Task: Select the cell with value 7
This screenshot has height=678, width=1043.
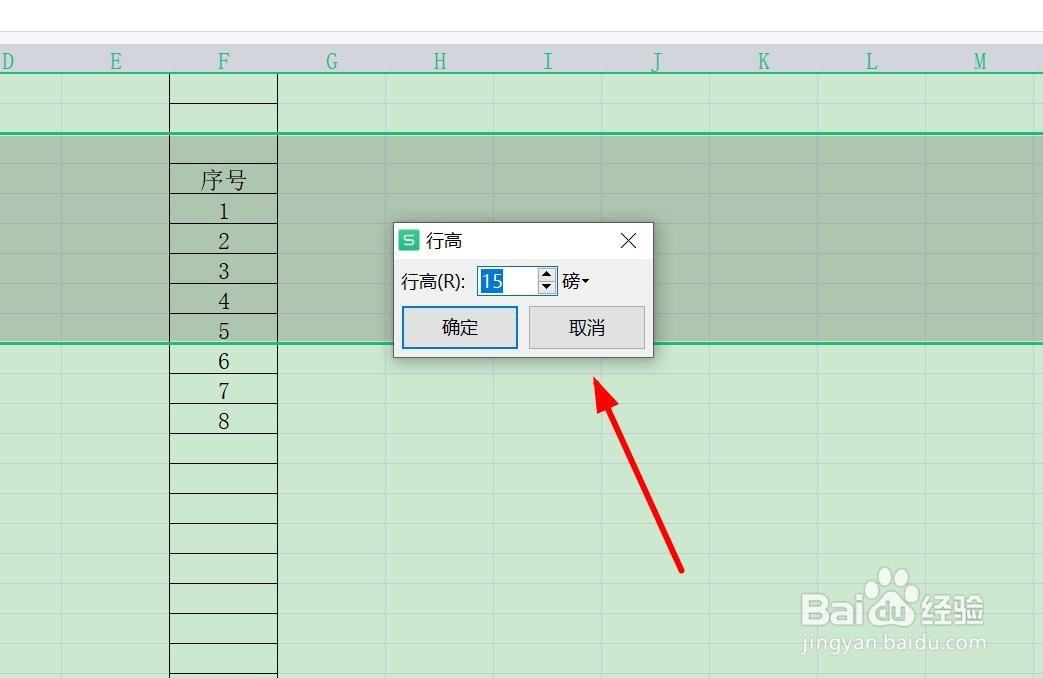Action: [224, 389]
